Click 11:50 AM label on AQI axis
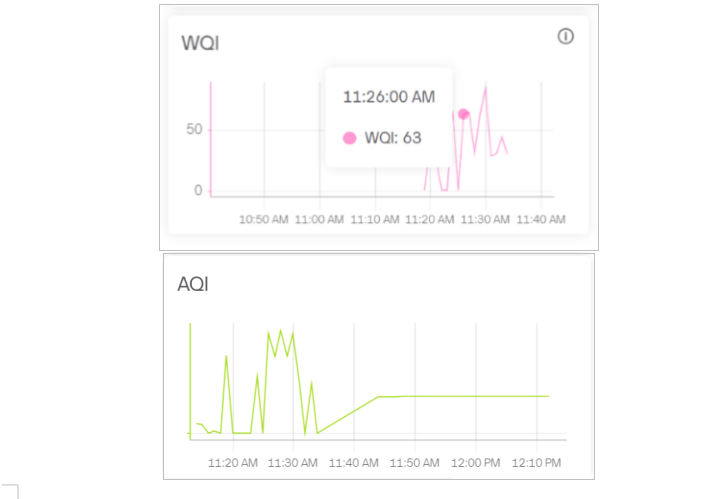The height and width of the screenshot is (499, 703). tap(415, 463)
